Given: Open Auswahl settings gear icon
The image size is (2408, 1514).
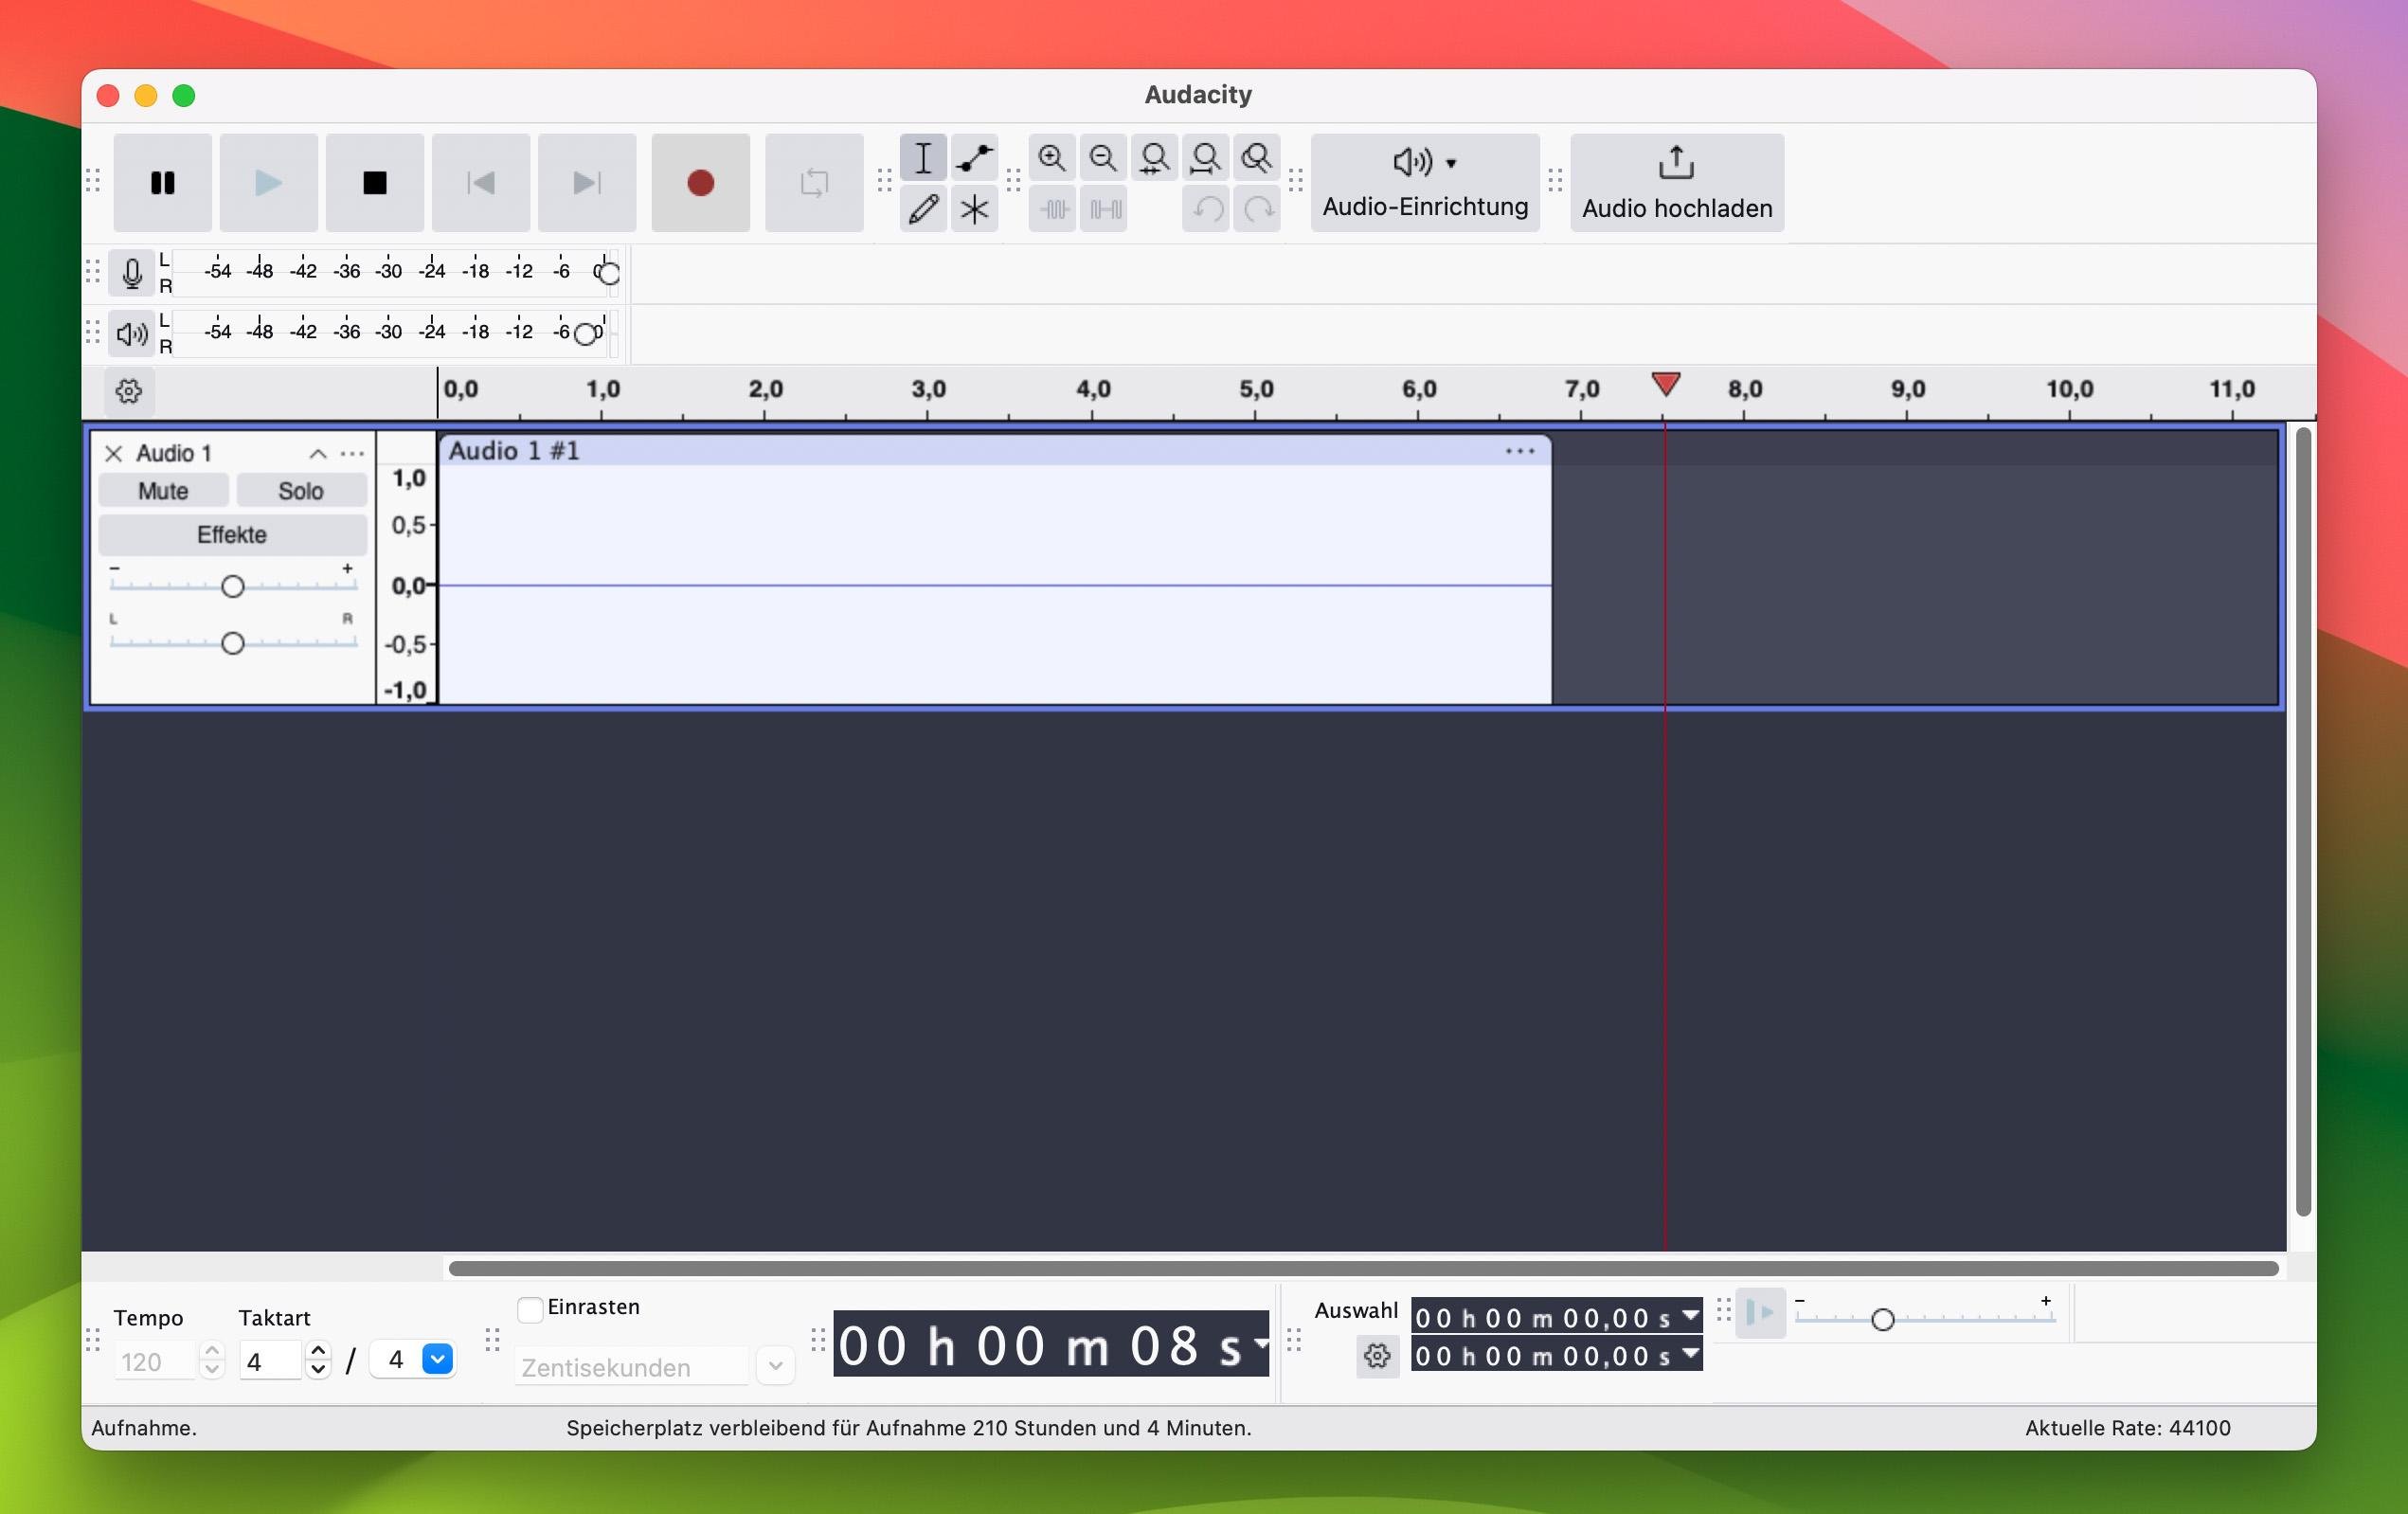Looking at the screenshot, I should [1377, 1356].
